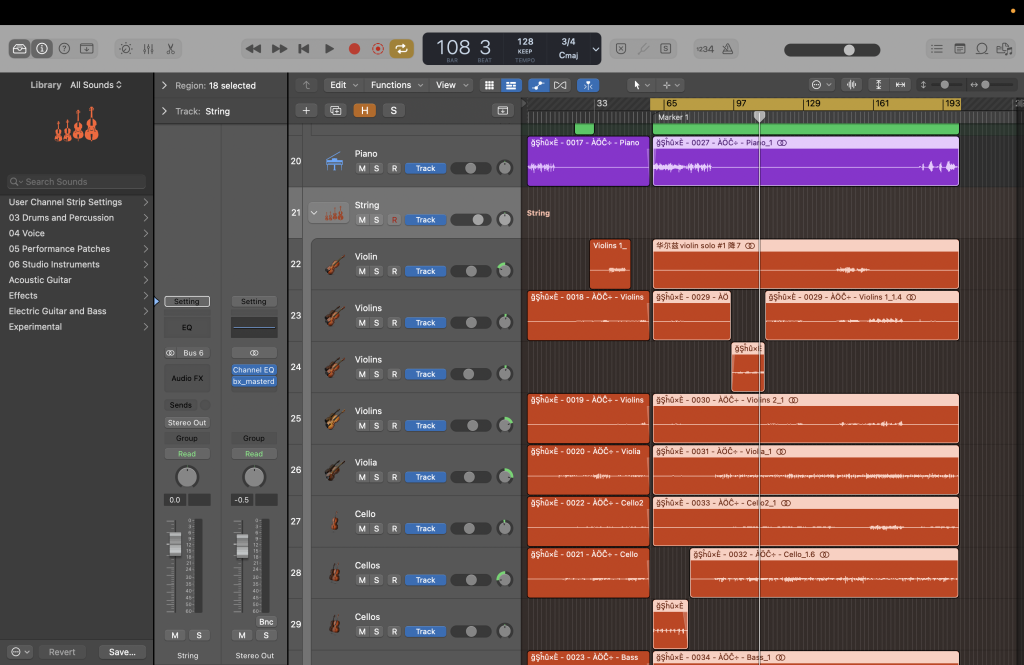This screenshot has width=1024, height=665.
Task: Solo the String channel strip
Action: (199, 635)
